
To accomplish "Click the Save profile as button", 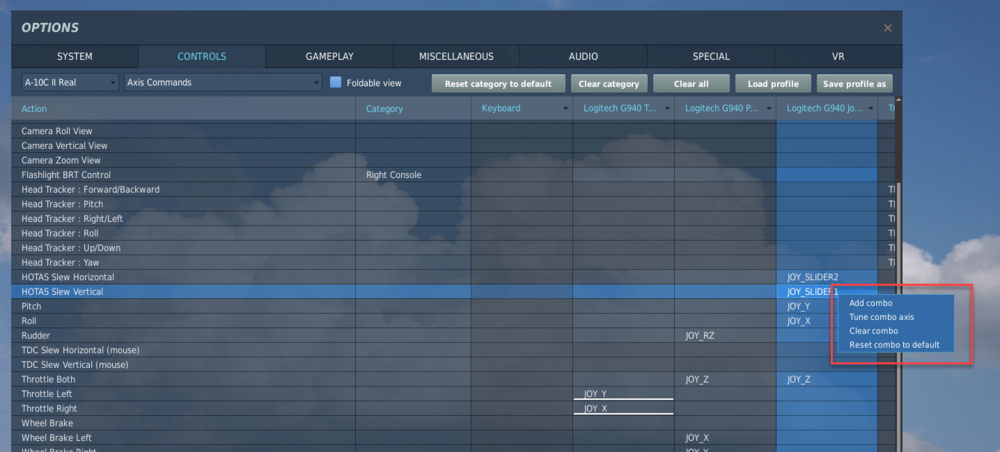I will tap(854, 84).
